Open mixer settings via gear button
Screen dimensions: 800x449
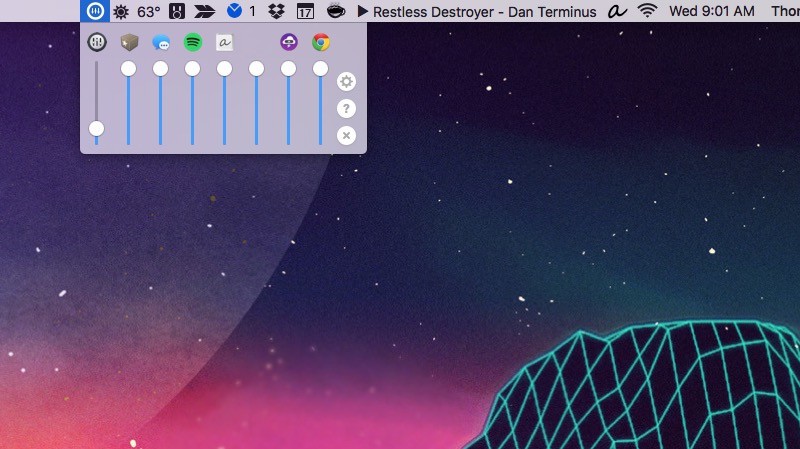pyautogui.click(x=346, y=82)
